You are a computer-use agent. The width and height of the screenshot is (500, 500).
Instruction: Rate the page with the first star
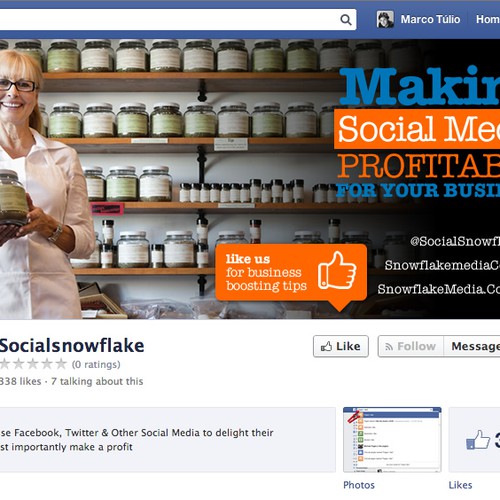pos(4,364)
